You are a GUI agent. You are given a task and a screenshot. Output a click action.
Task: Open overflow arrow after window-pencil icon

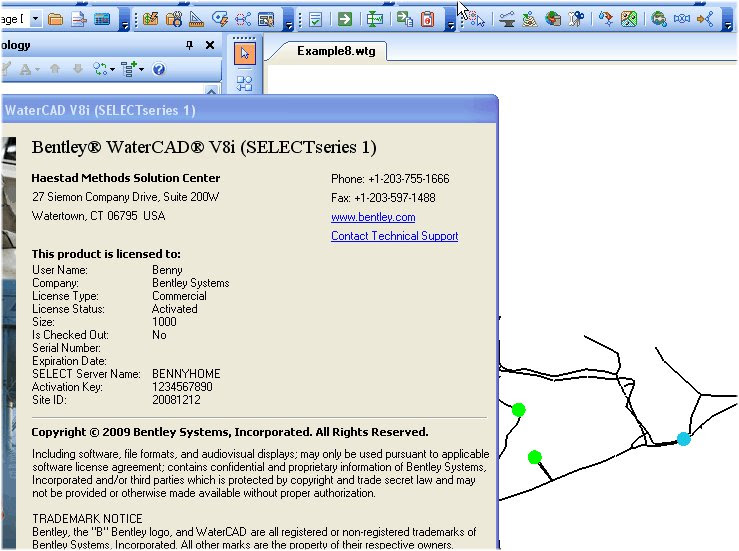coord(289,25)
